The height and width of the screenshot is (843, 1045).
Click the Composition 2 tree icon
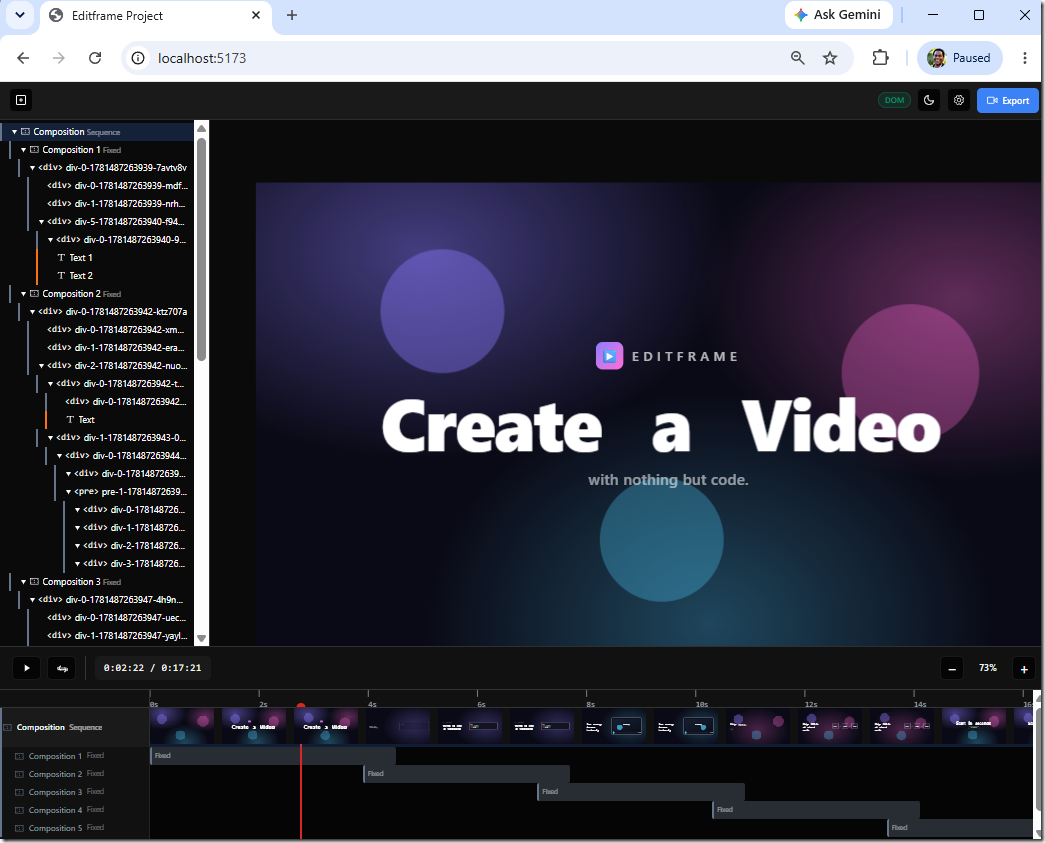coord(35,294)
